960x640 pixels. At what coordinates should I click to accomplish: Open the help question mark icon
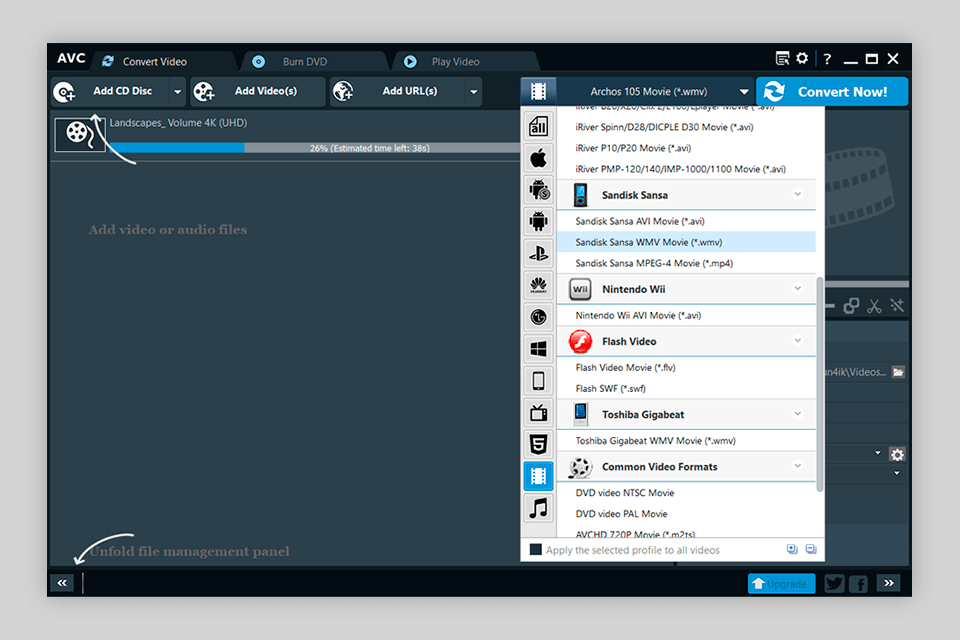click(x=827, y=59)
